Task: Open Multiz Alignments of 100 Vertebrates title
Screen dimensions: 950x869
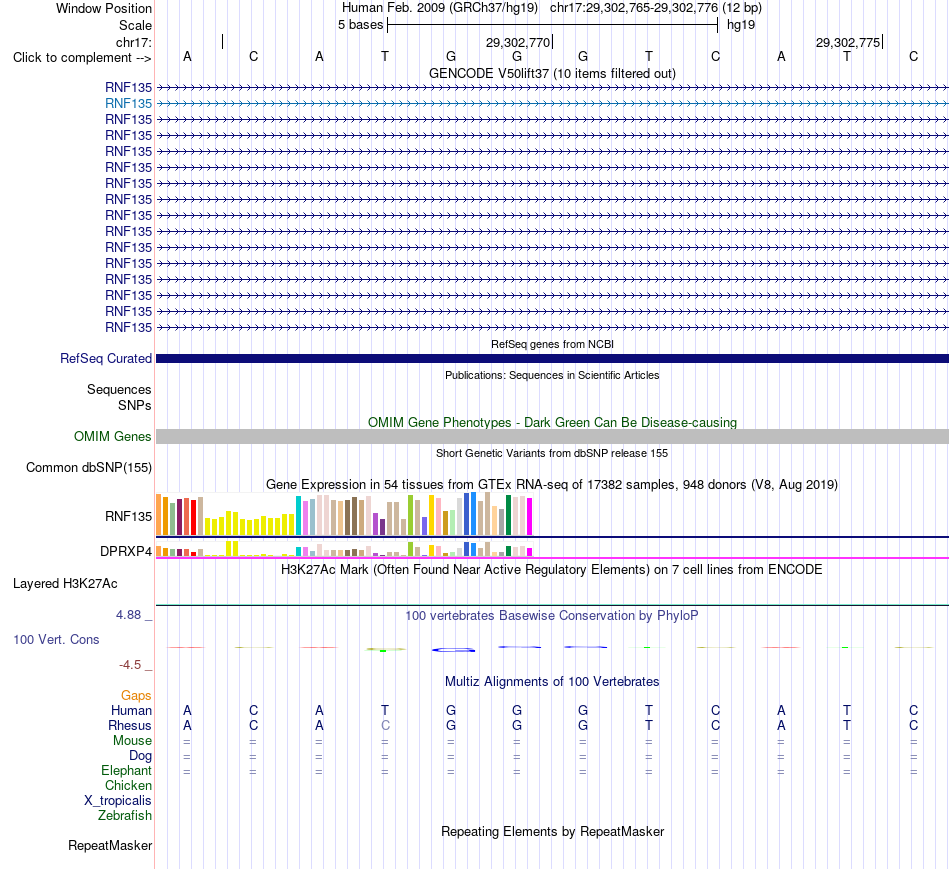Action: pyautogui.click(x=552, y=682)
